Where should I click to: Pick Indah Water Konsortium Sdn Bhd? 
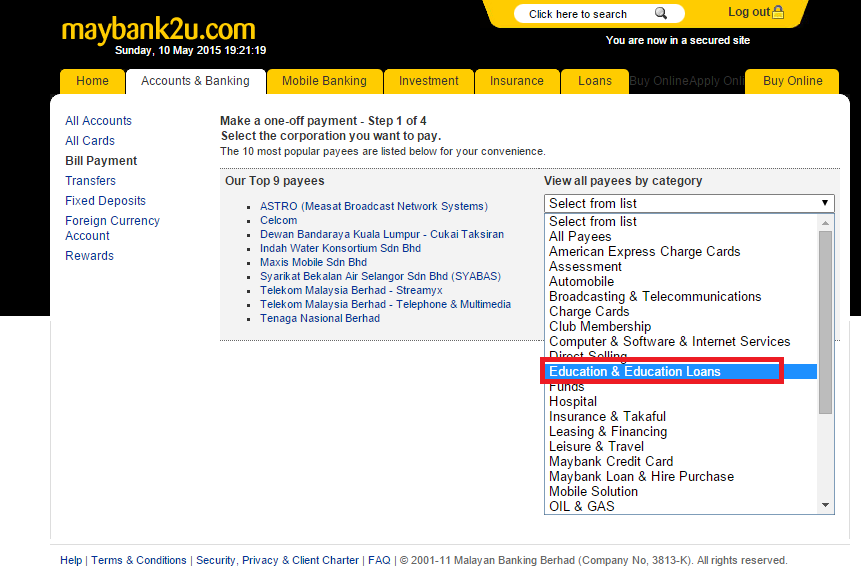tap(340, 248)
